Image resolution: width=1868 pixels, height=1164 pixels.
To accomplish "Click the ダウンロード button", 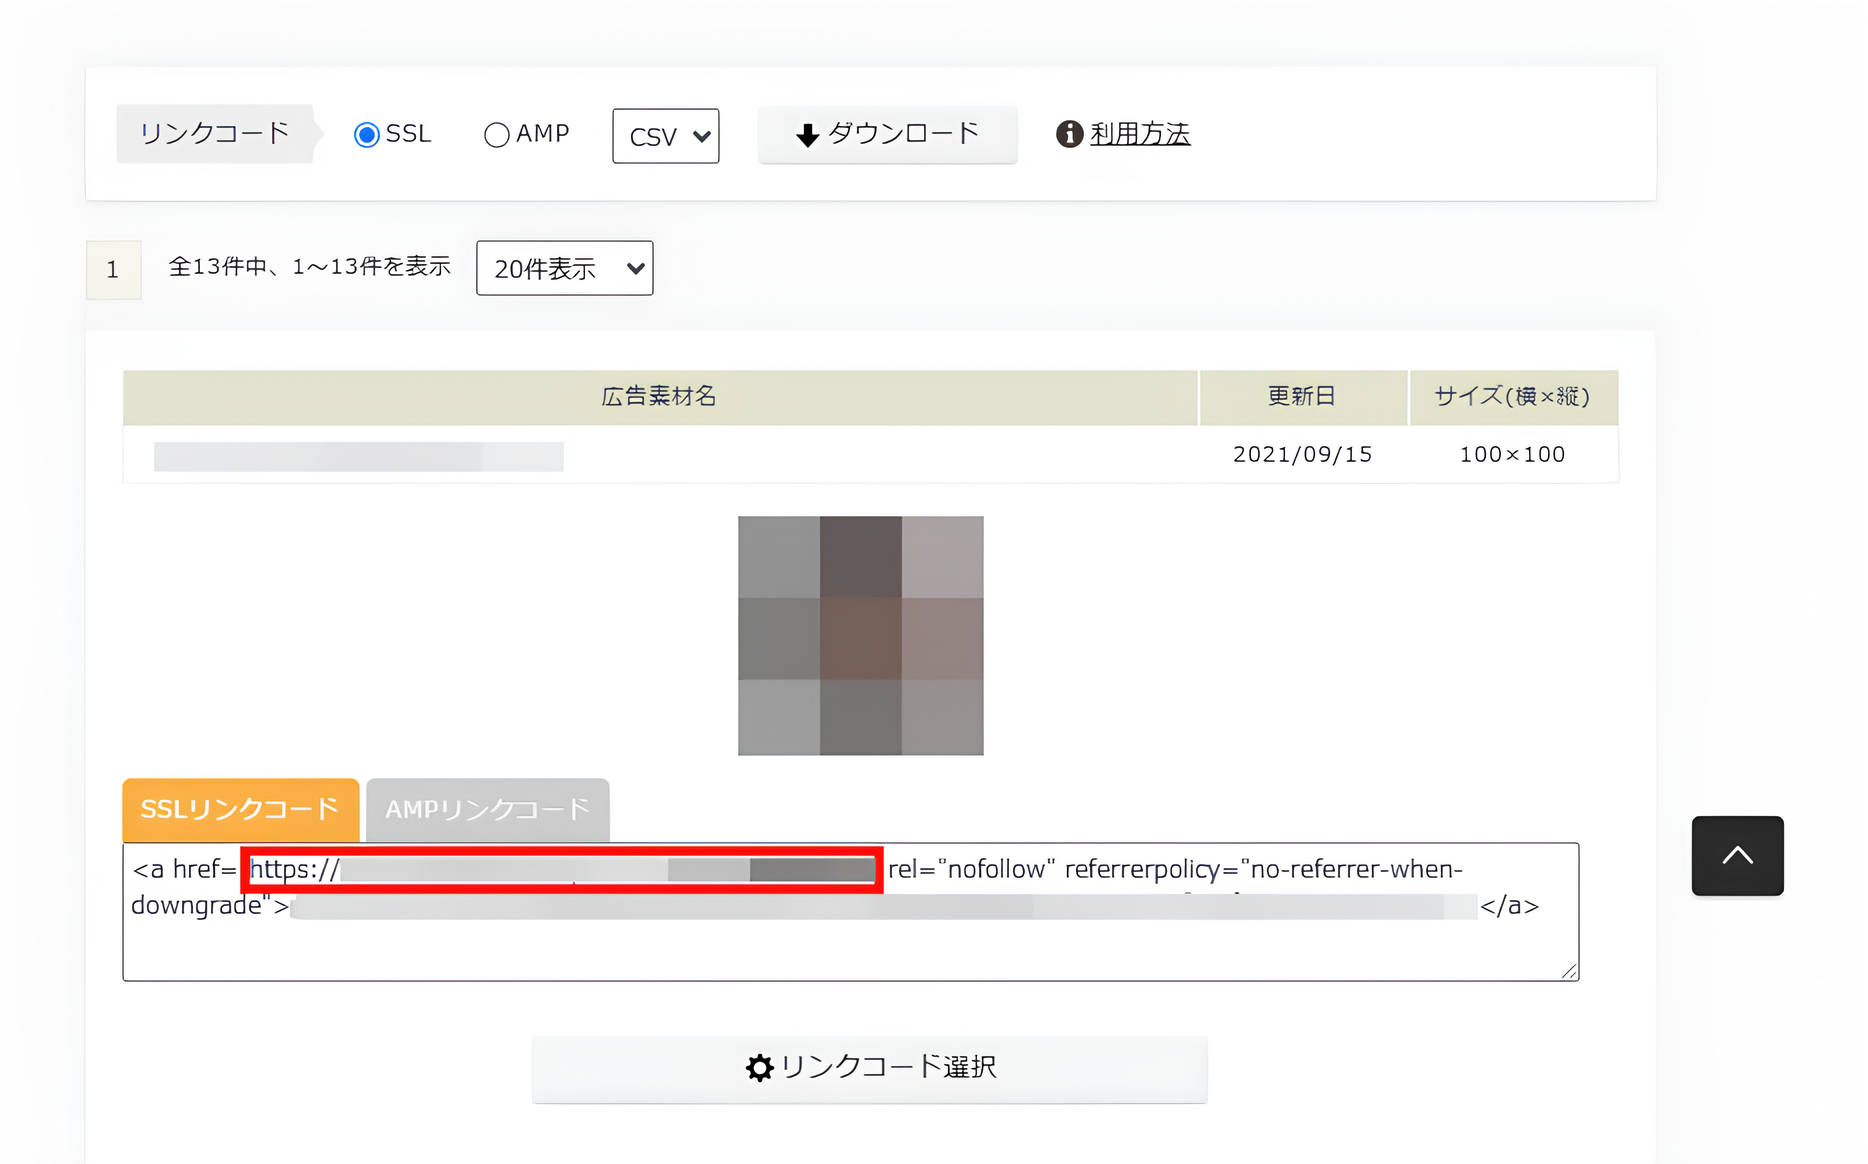I will [887, 133].
